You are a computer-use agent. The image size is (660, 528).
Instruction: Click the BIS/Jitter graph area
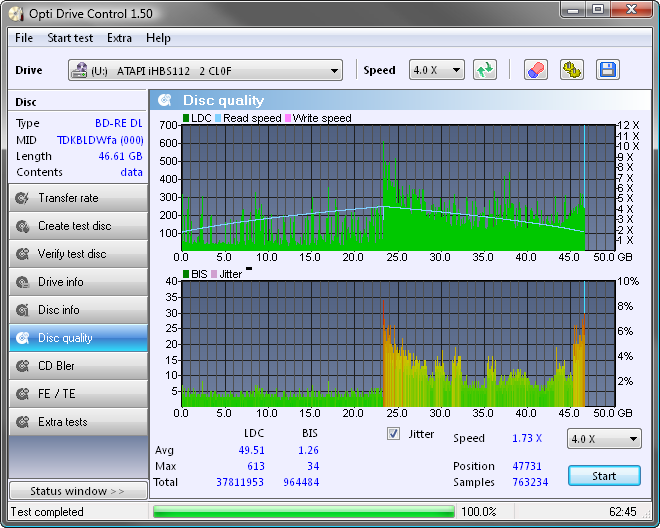point(398,344)
